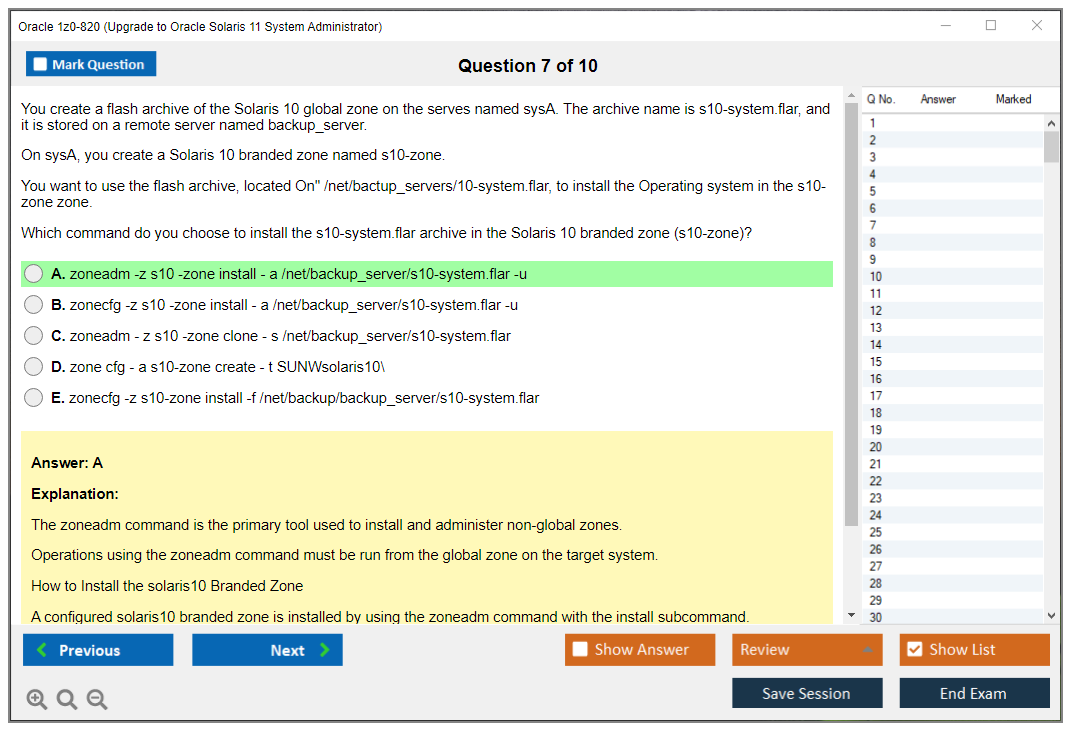The image size is (1075, 735).
Task: Click the Marked column header
Action: [x=1013, y=99]
